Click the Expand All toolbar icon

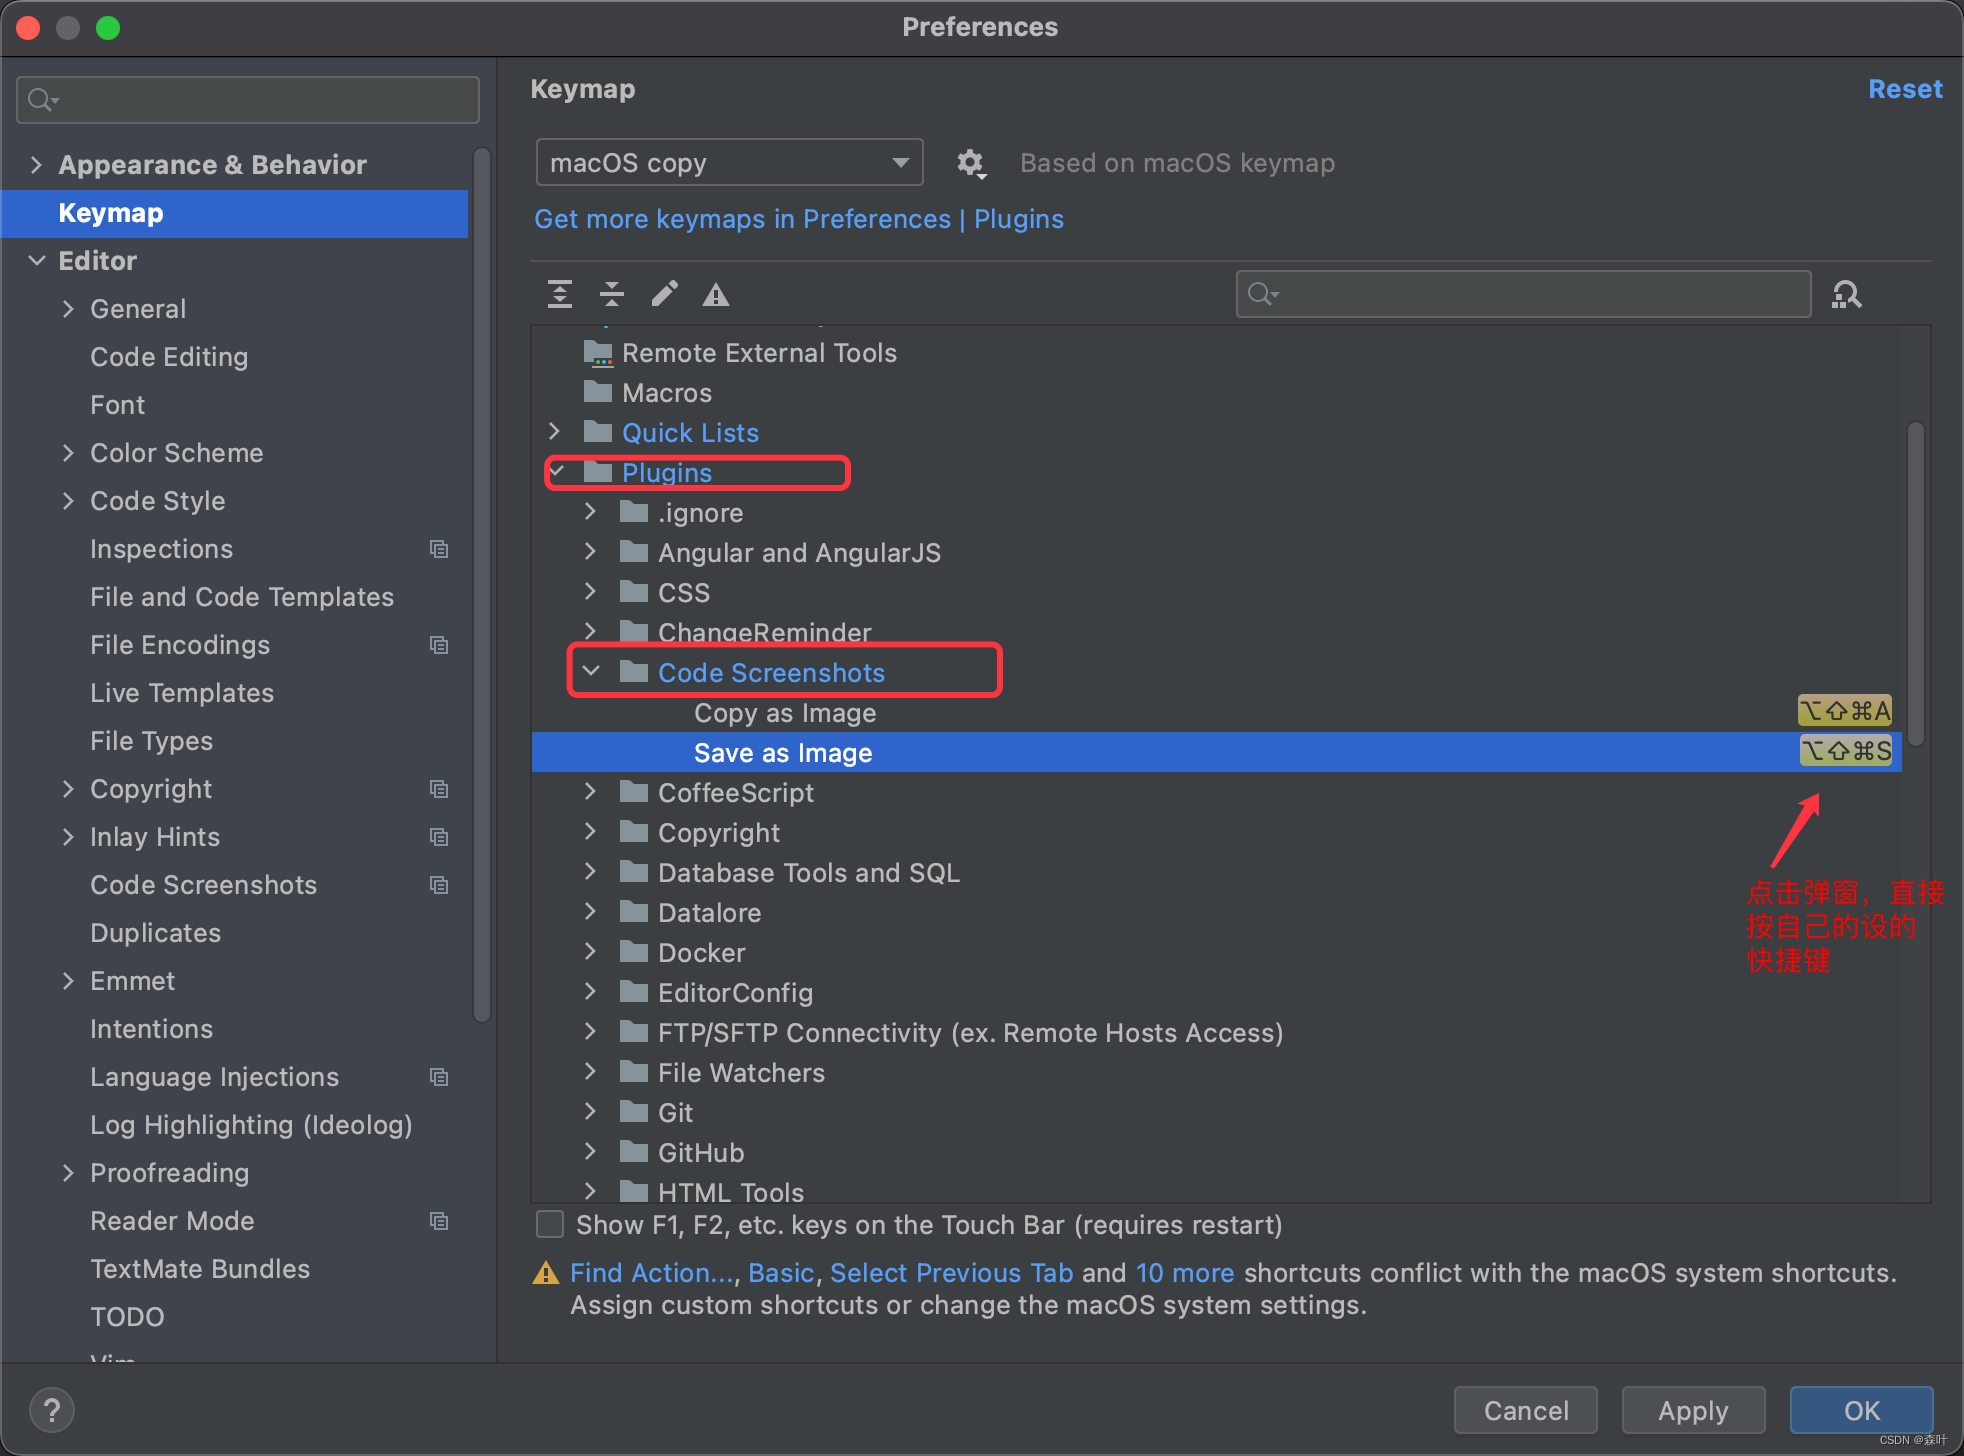coord(560,294)
